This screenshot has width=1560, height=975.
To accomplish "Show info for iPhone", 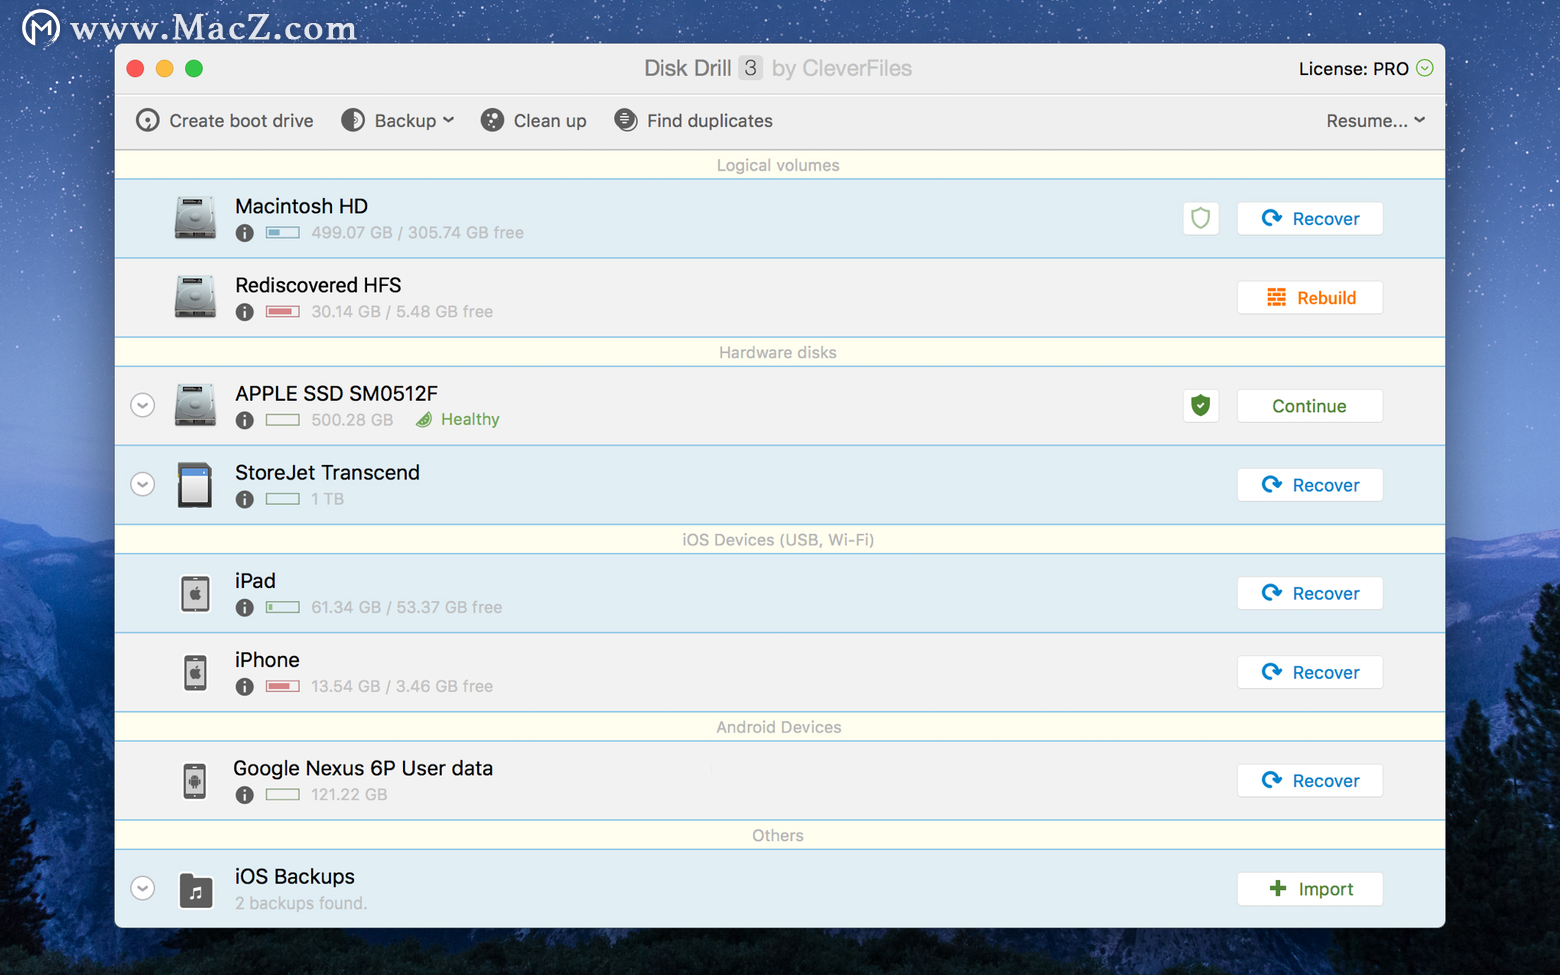I will [x=245, y=686].
